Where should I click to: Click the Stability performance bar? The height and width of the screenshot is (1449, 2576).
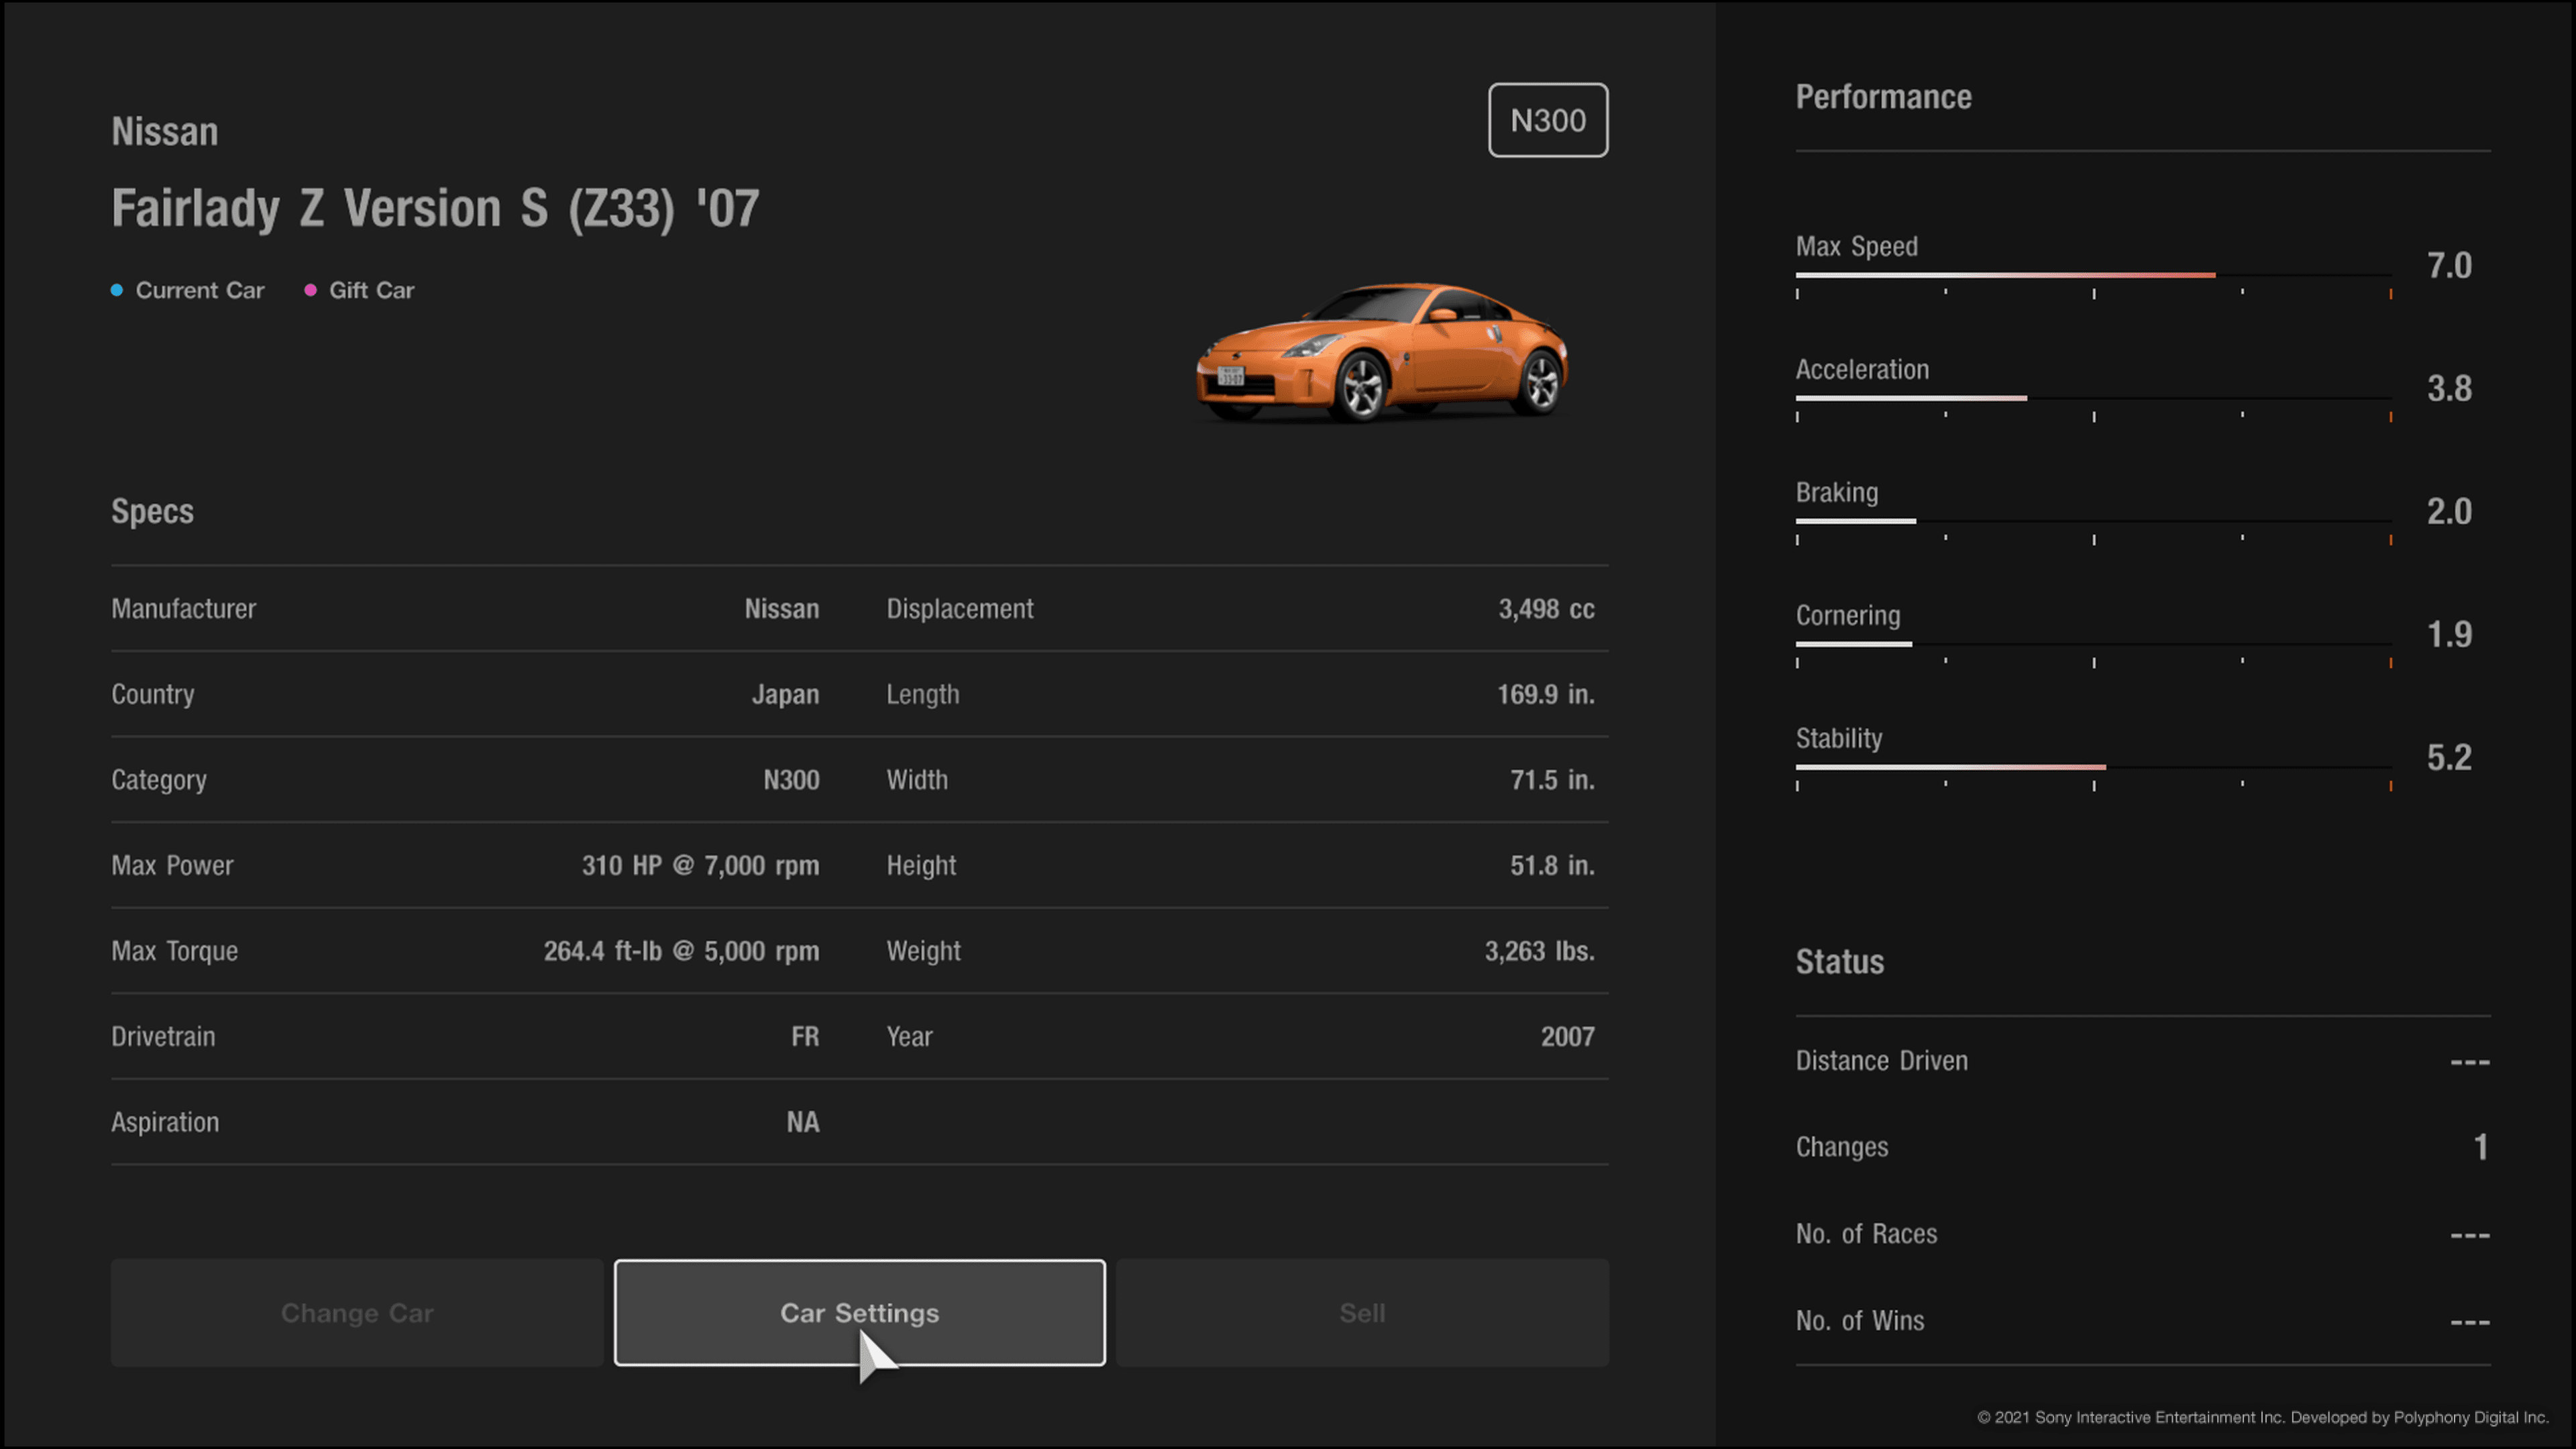point(2093,767)
